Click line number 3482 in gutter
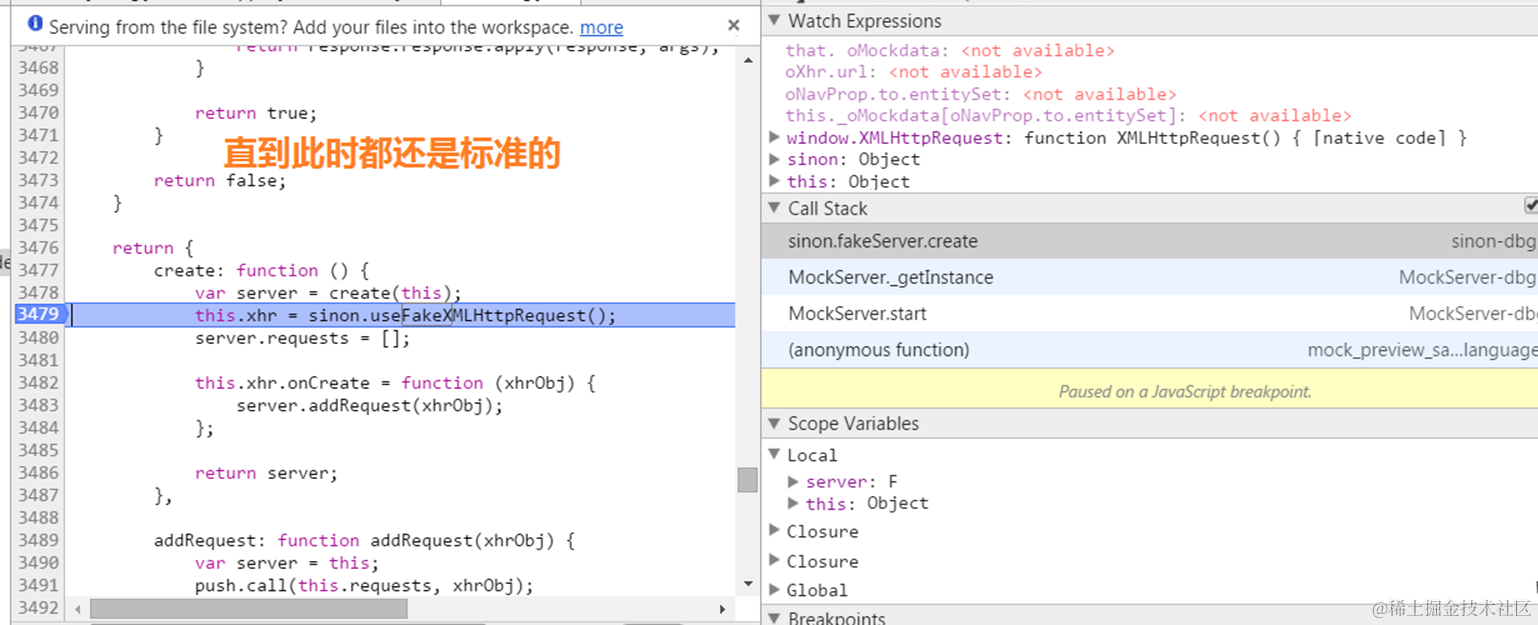 [38, 382]
